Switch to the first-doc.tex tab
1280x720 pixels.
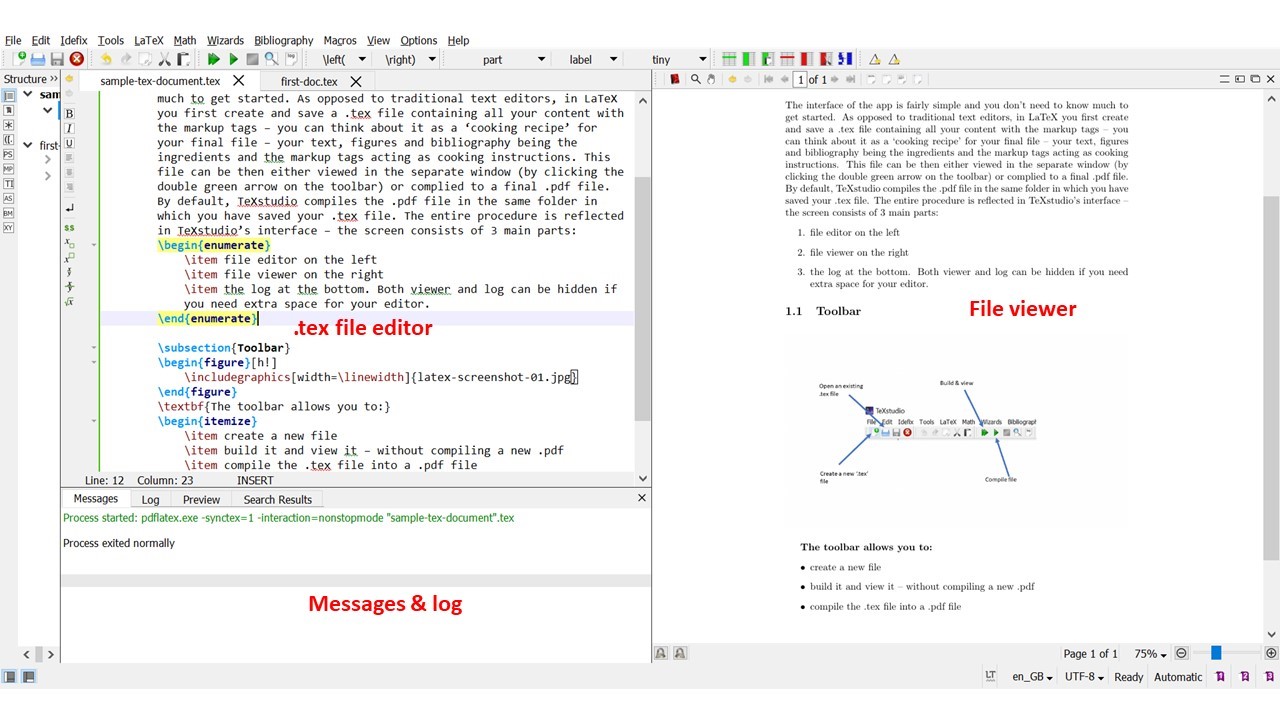tap(309, 81)
